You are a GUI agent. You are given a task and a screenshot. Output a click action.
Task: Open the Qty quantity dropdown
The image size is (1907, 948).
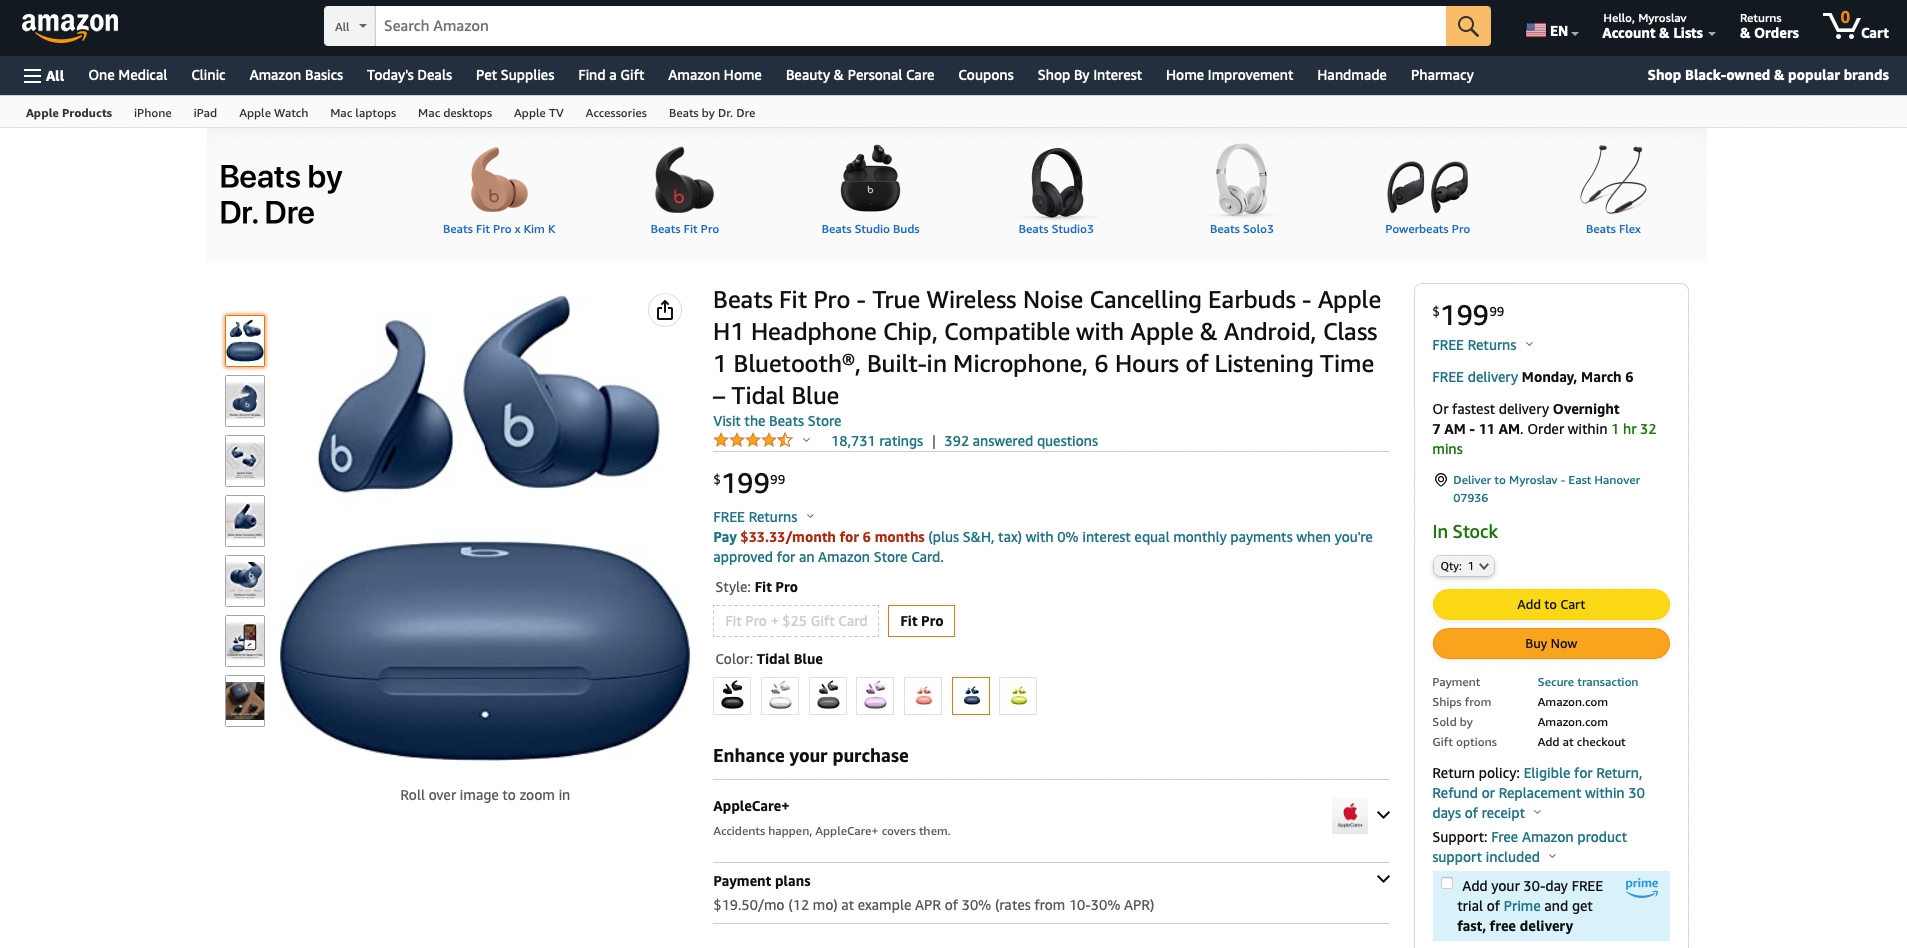(1464, 566)
